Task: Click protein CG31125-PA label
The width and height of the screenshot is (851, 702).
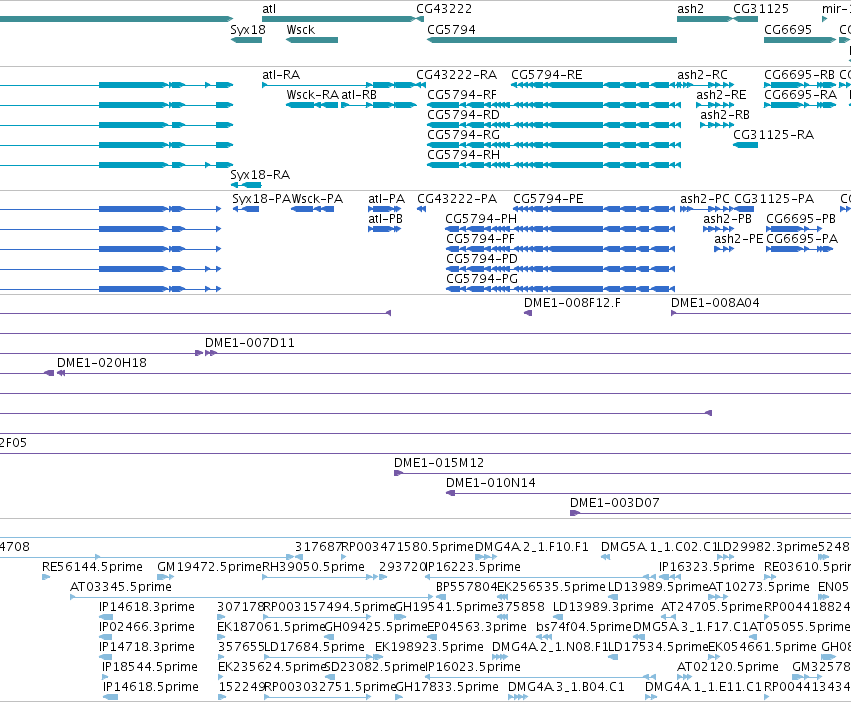Action: point(774,199)
